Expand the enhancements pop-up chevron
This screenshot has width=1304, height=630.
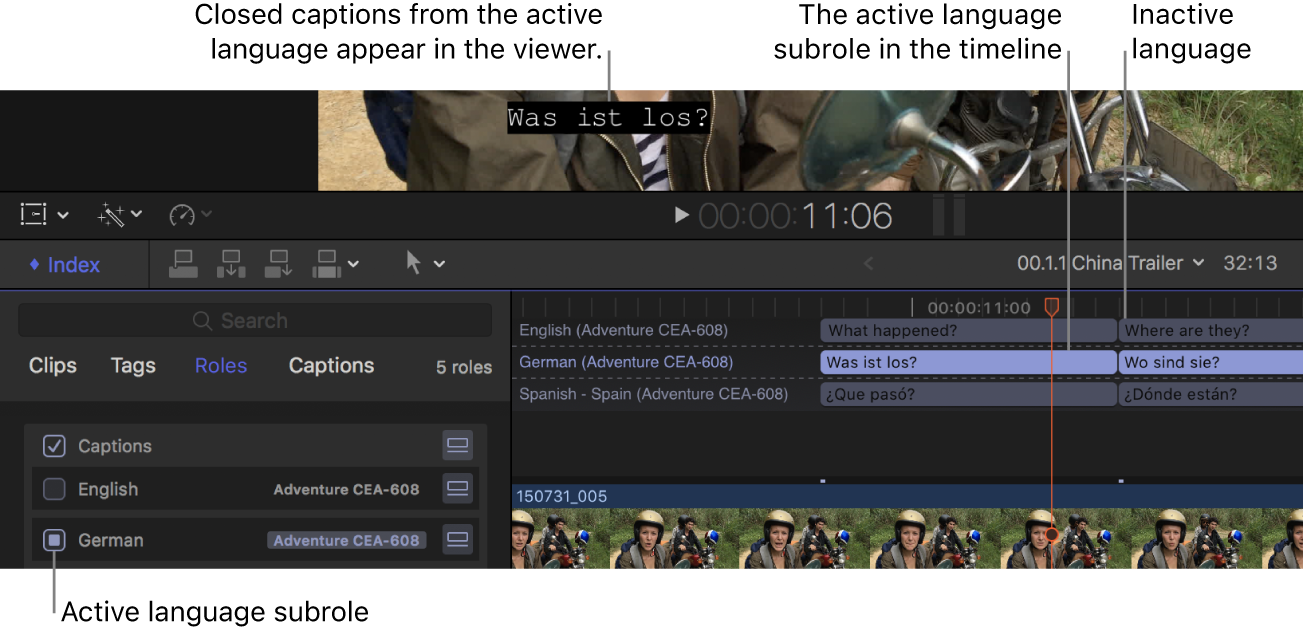tap(137, 214)
